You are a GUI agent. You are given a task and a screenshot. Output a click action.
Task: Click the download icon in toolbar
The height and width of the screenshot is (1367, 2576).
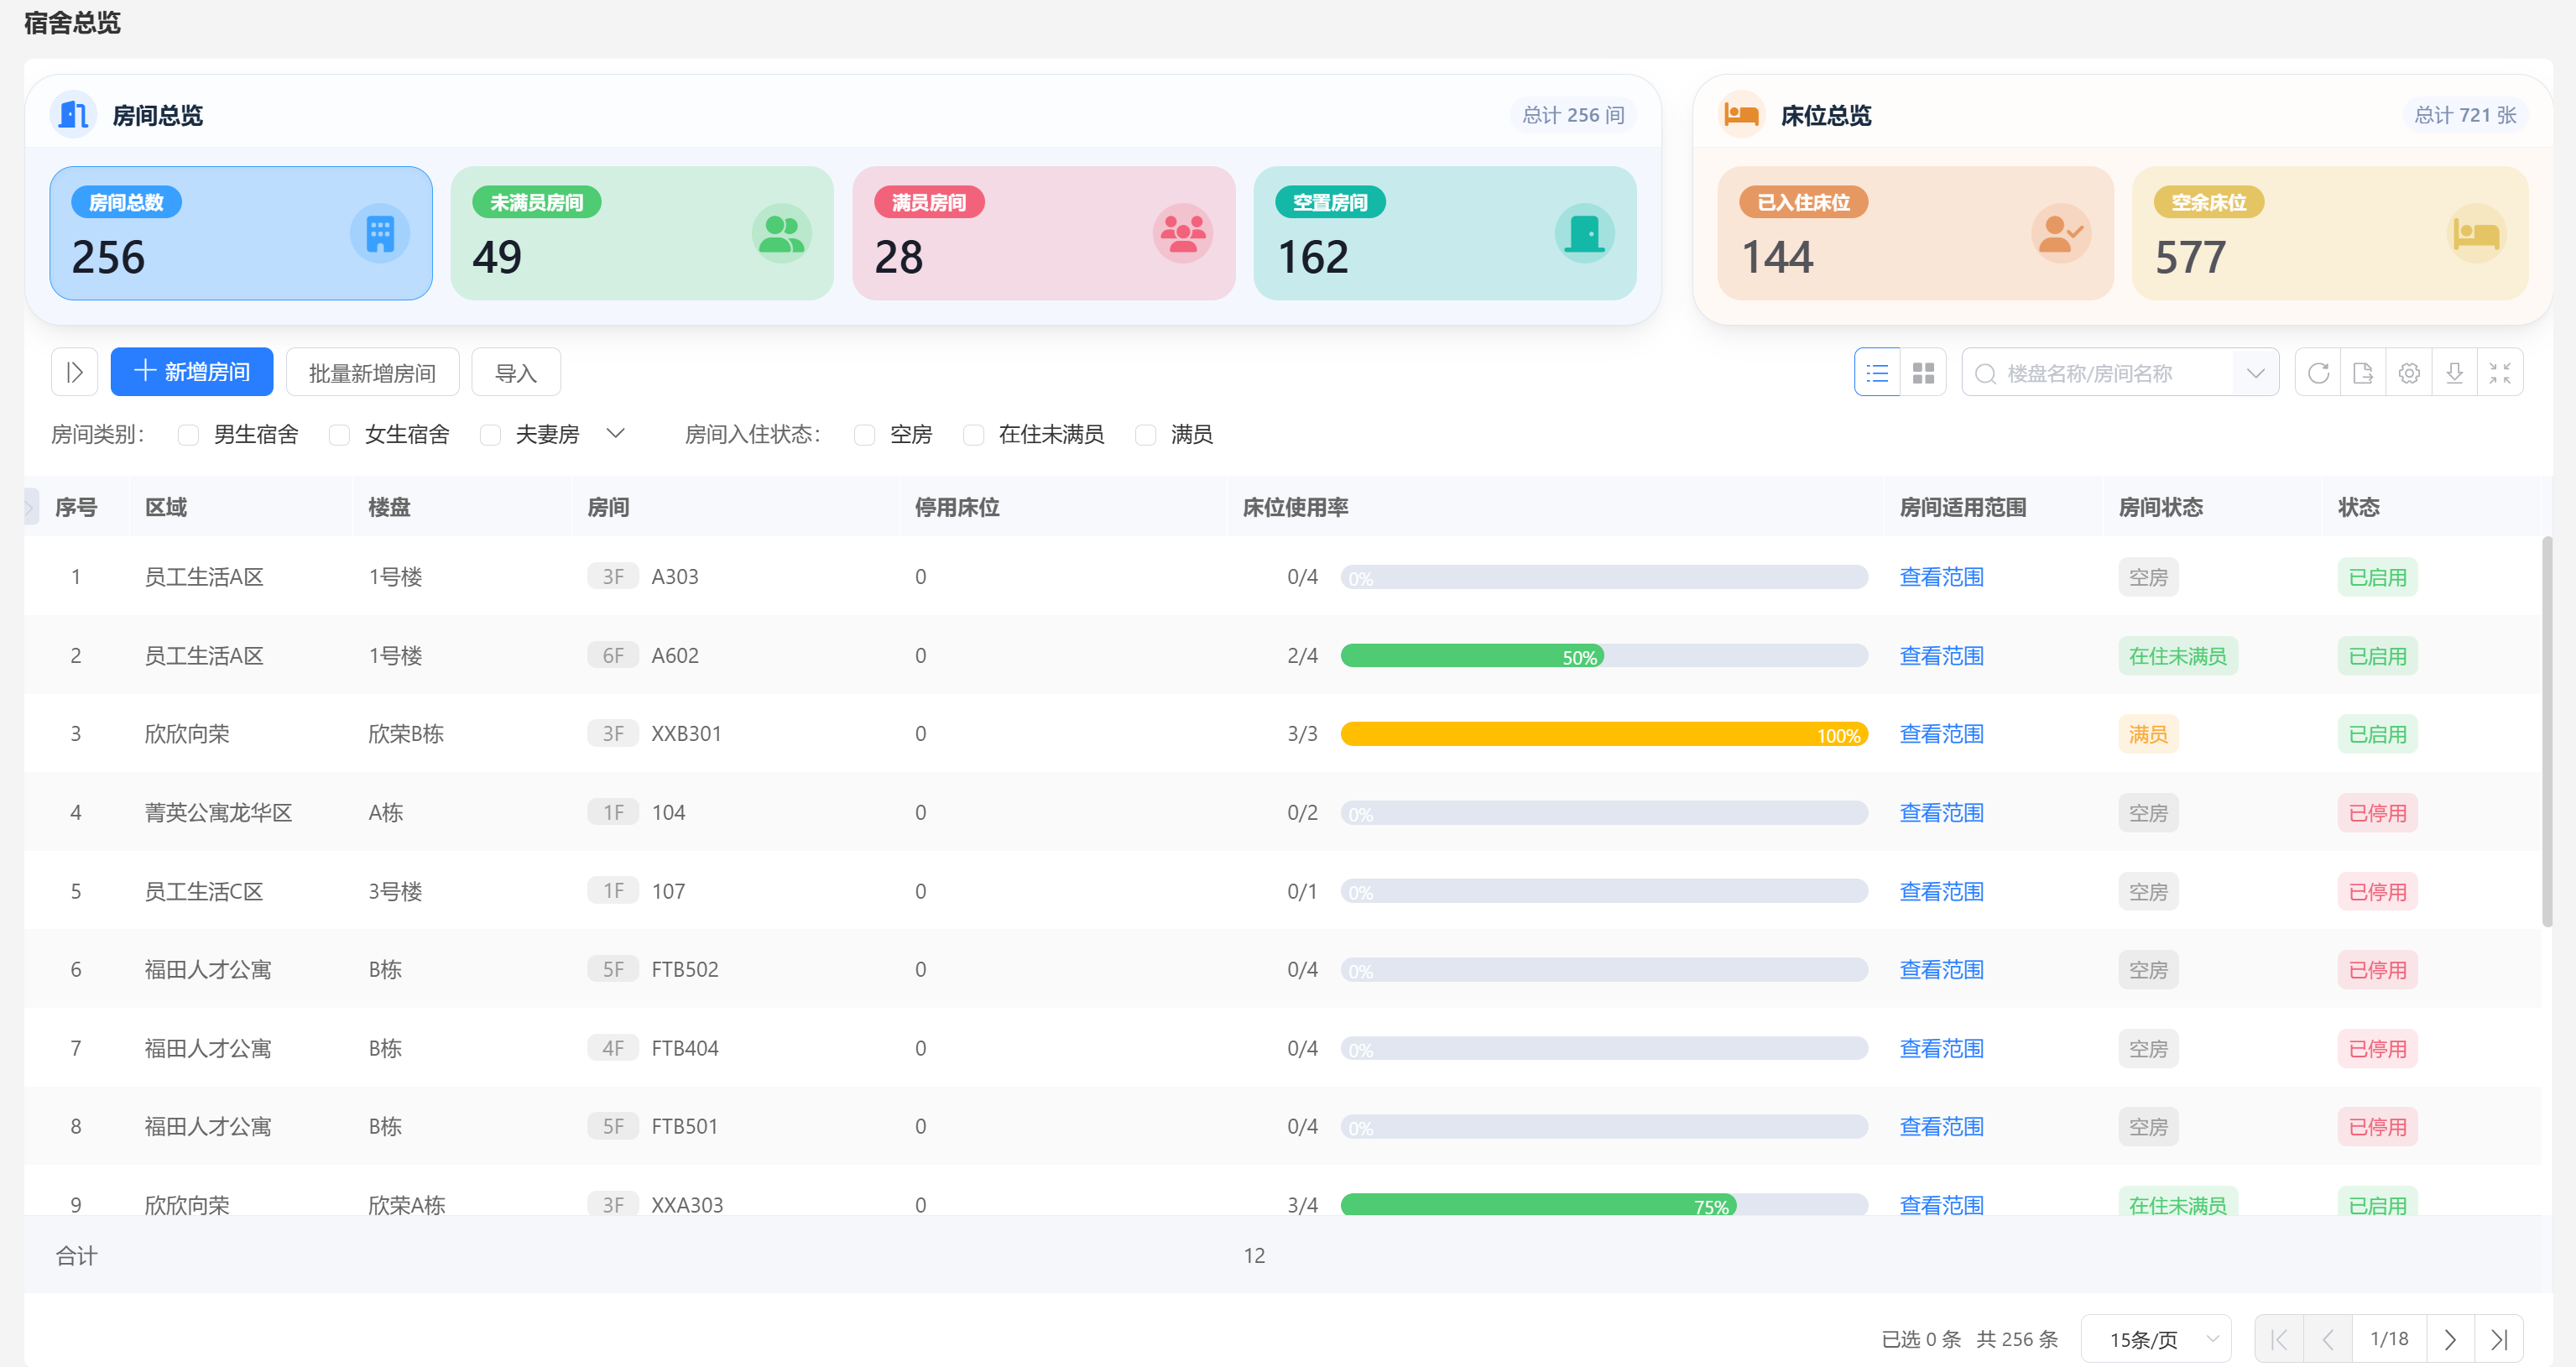click(2454, 373)
